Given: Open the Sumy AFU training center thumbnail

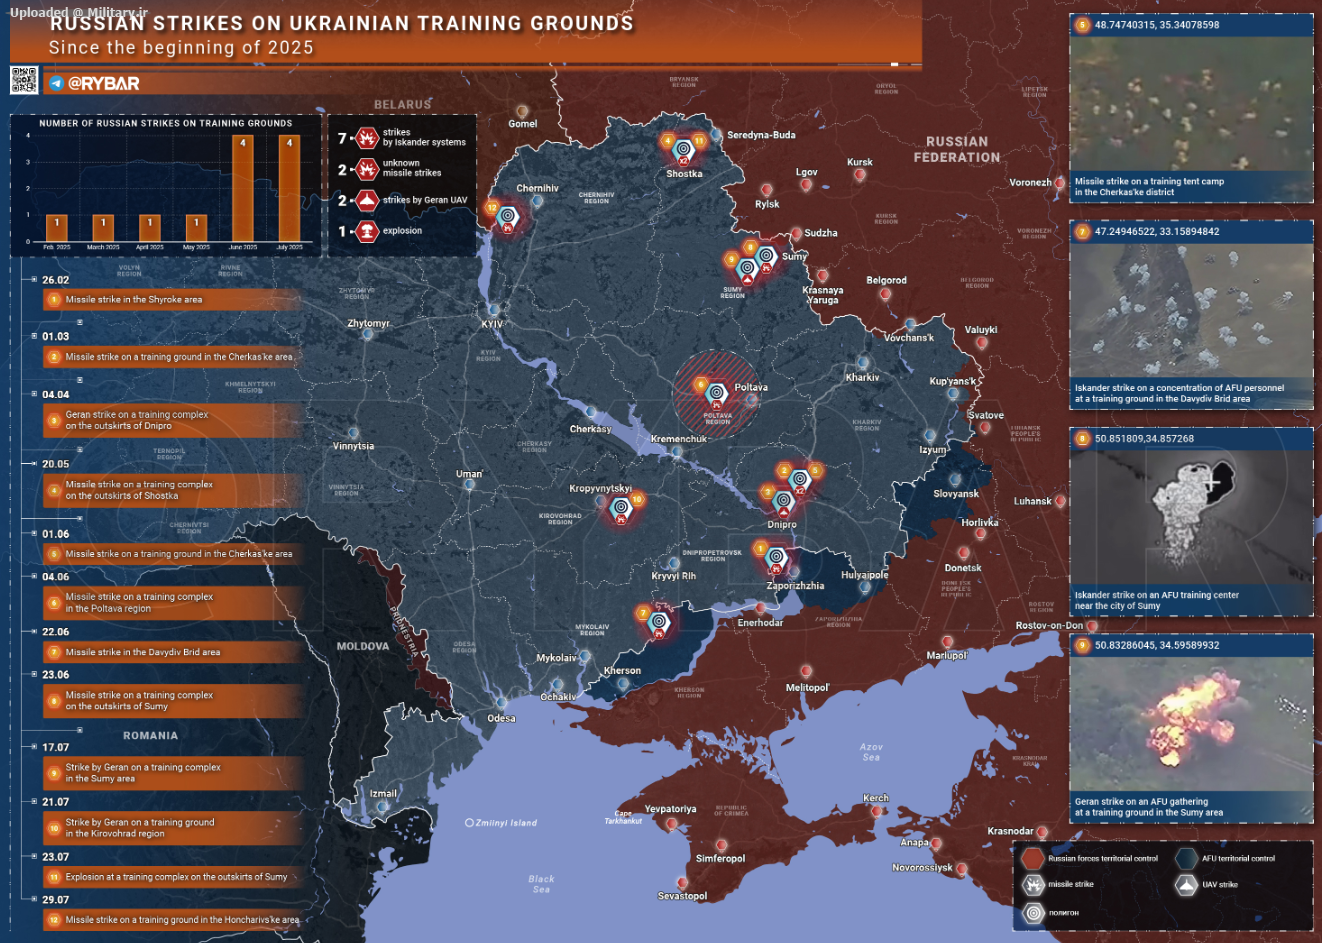Looking at the screenshot, I should tap(1191, 523).
